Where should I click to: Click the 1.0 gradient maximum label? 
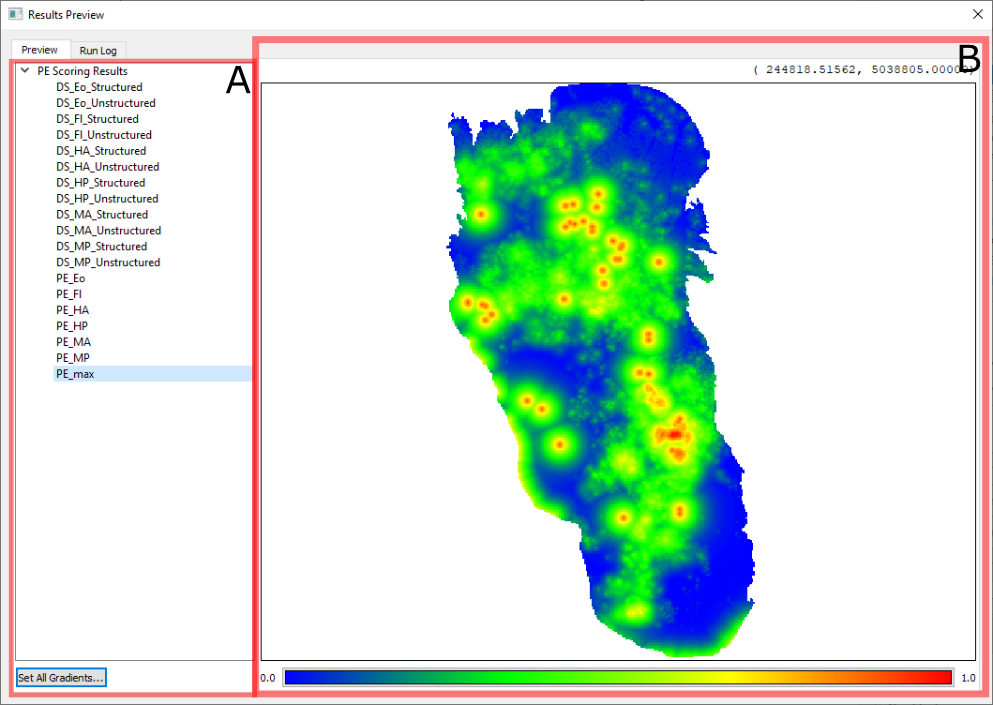[968, 678]
